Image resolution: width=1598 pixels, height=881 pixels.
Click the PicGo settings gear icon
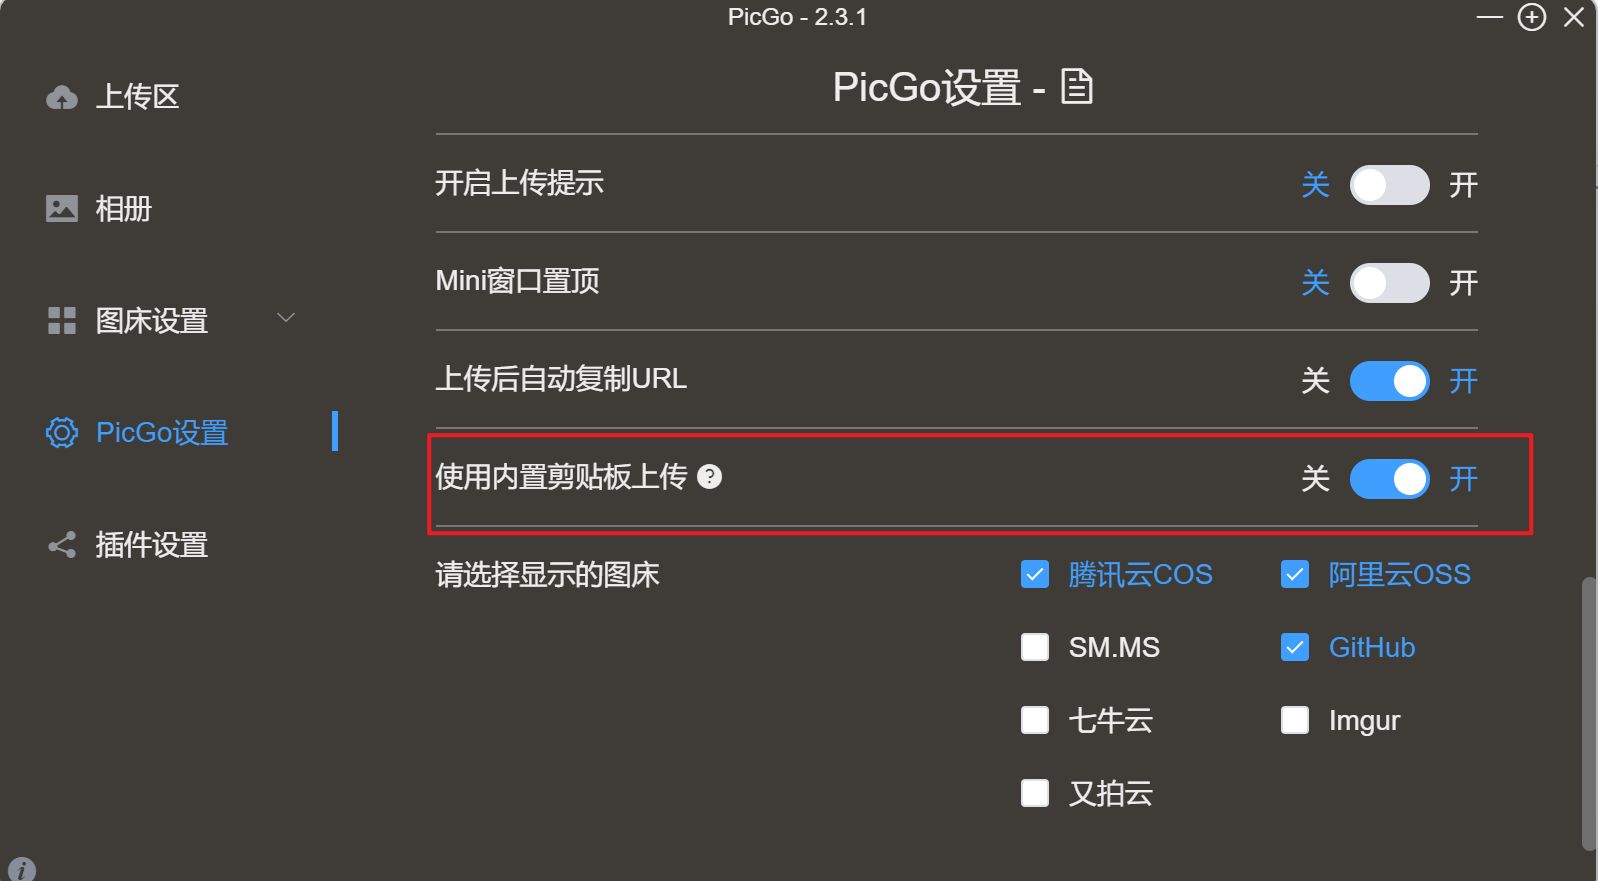pyautogui.click(x=62, y=433)
